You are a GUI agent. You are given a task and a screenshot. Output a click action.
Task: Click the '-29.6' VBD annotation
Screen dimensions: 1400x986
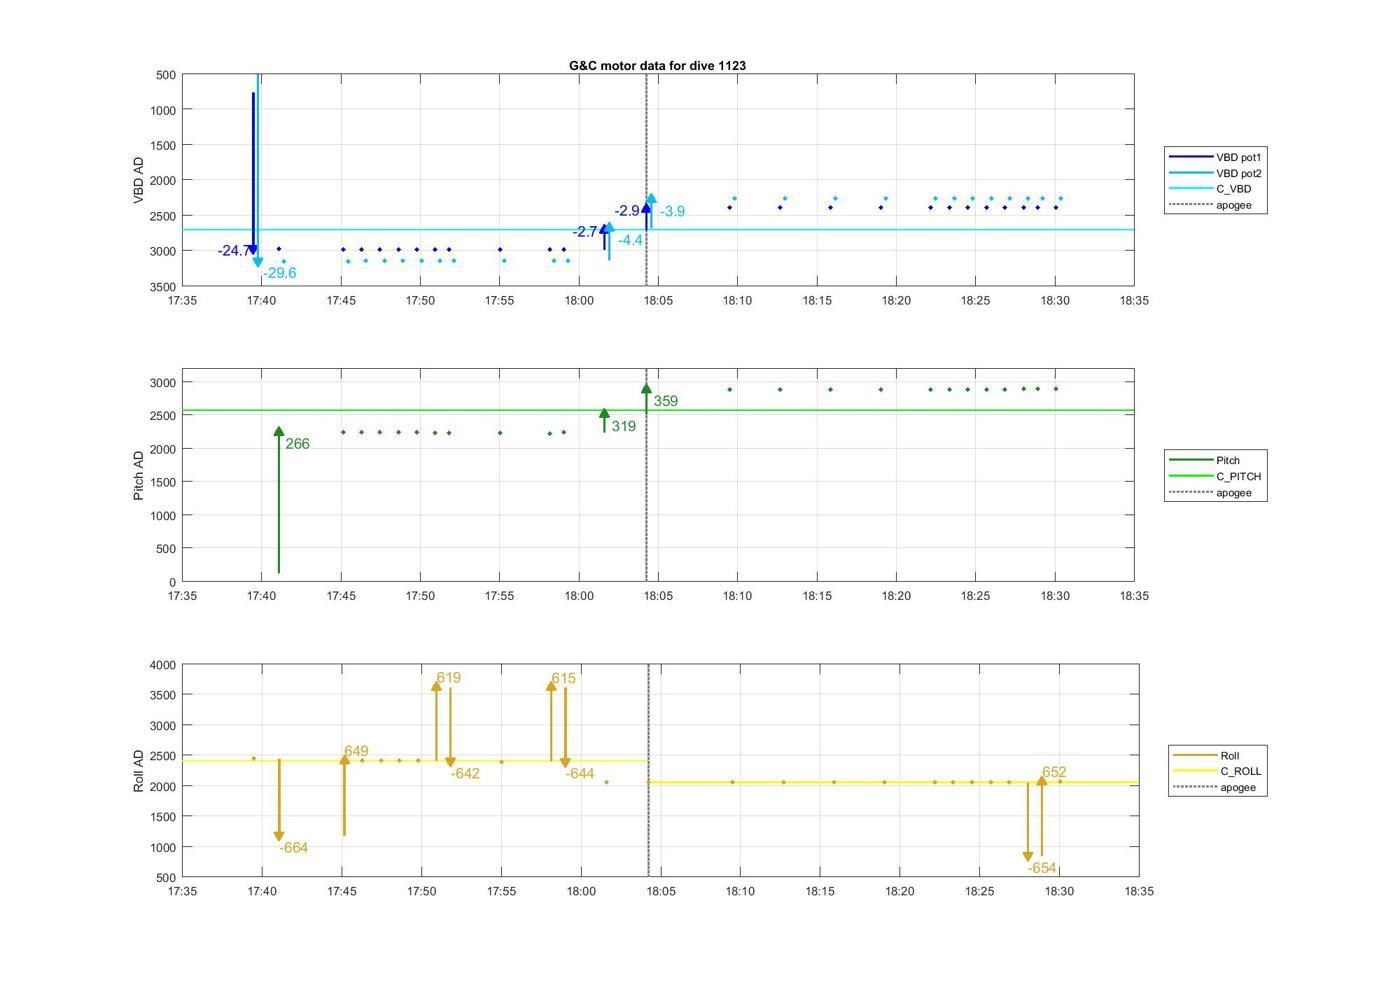click(x=280, y=273)
